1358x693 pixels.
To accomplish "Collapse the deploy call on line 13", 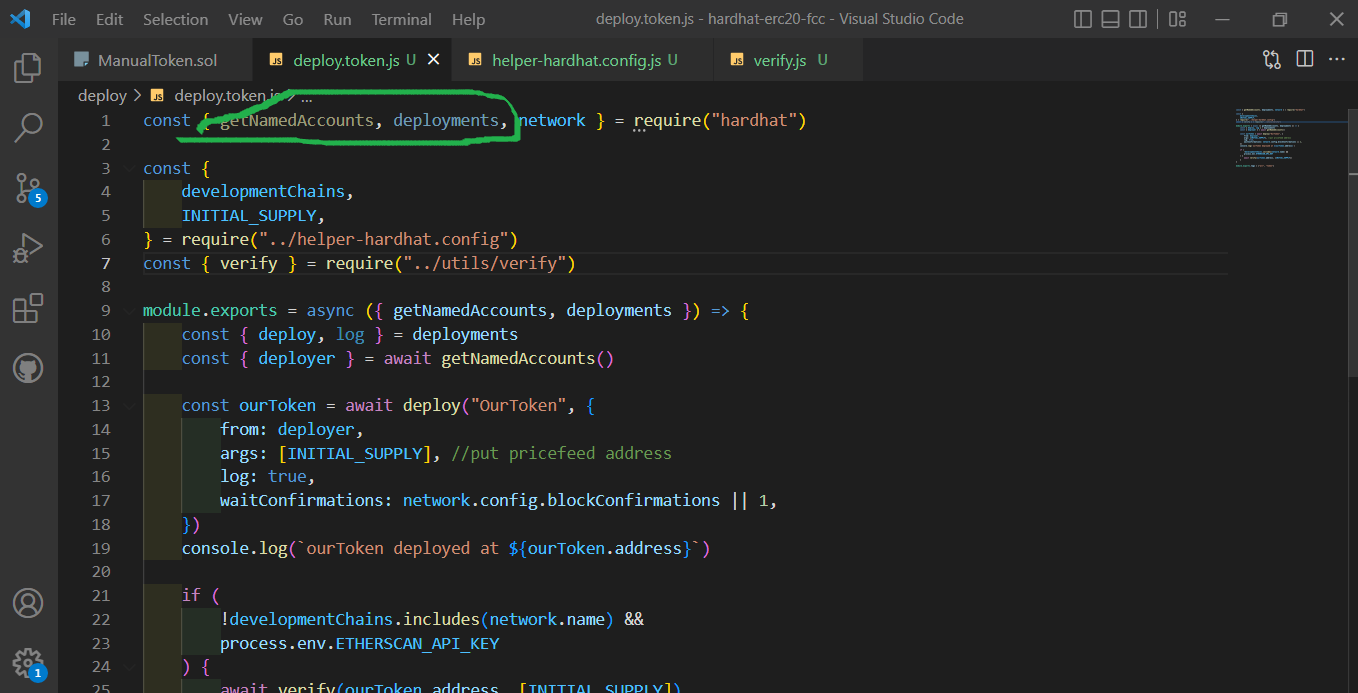I will pos(129,405).
